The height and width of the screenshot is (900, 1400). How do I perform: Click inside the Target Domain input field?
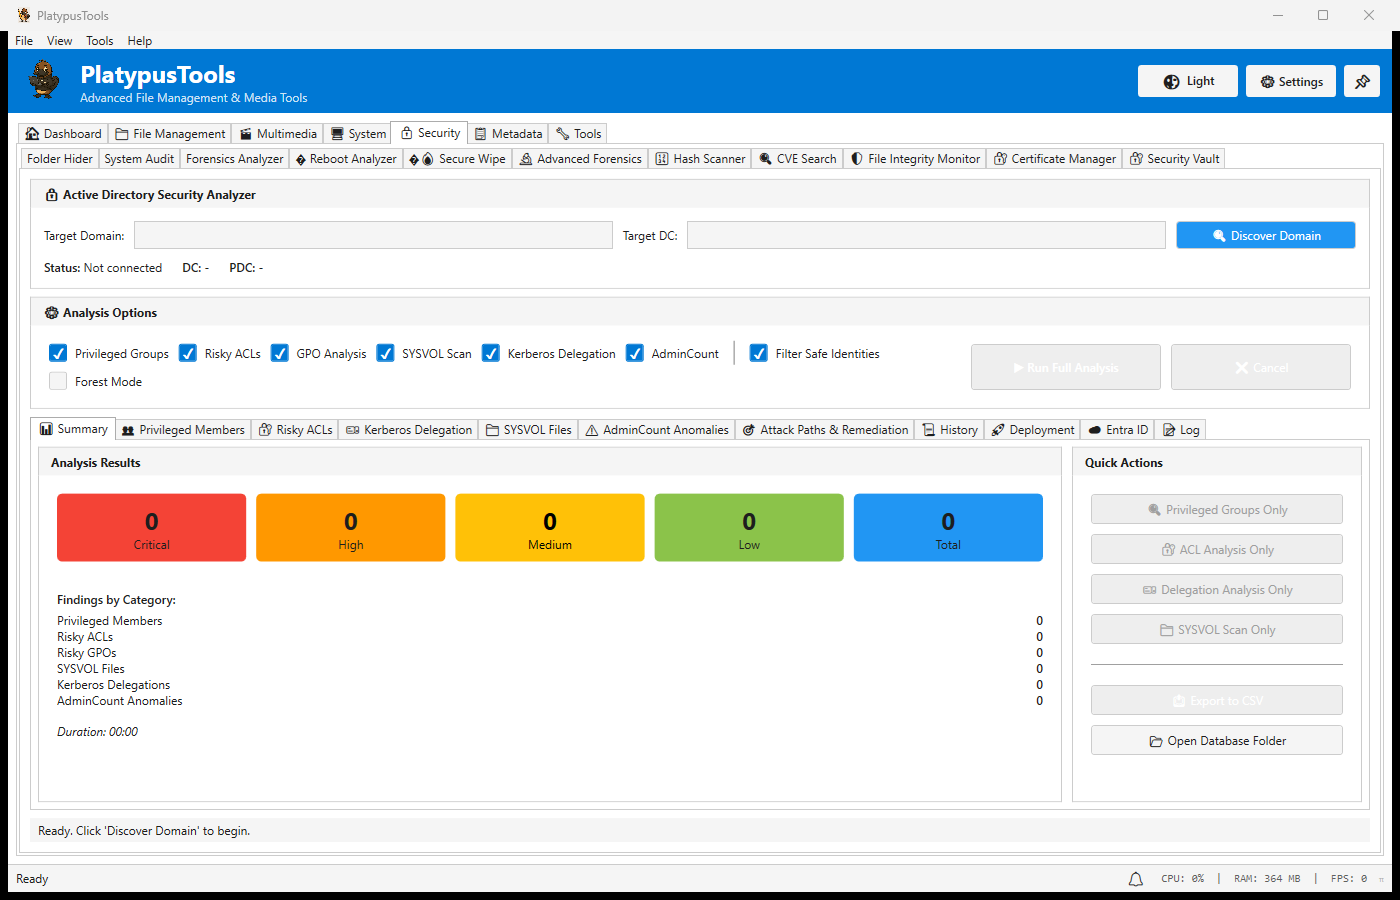(373, 235)
